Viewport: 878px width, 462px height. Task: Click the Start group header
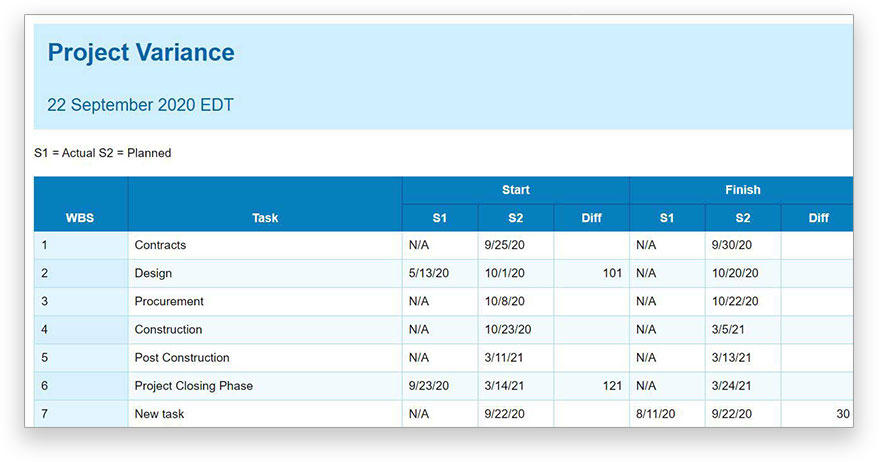tap(516, 190)
